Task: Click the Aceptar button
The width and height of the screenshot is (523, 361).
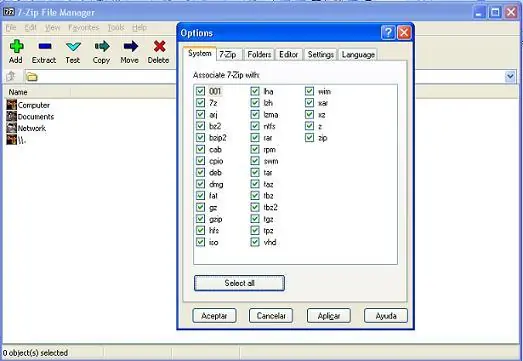Action: pos(214,316)
